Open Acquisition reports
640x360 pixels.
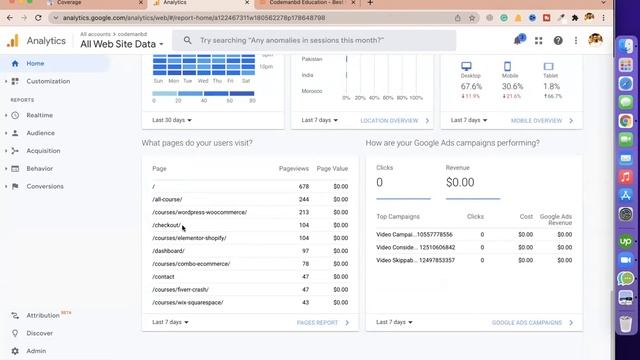(x=43, y=151)
